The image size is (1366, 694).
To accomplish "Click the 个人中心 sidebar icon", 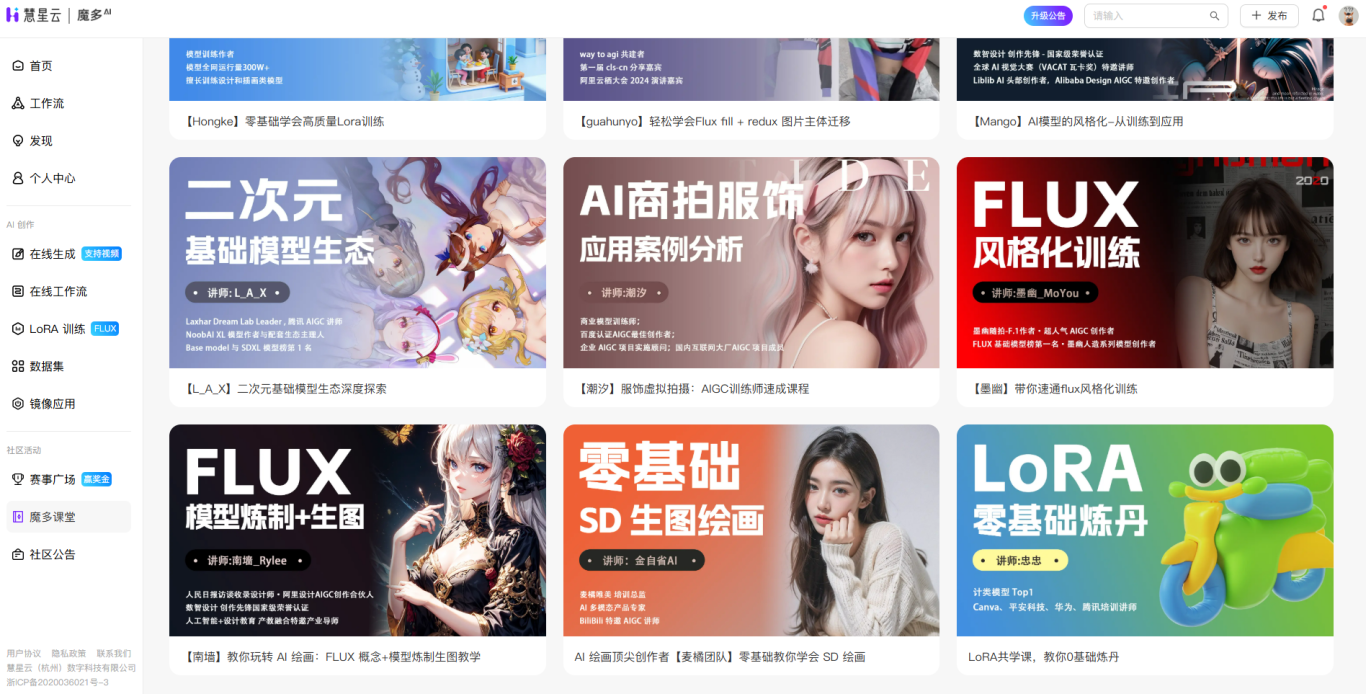I will tap(17, 178).
